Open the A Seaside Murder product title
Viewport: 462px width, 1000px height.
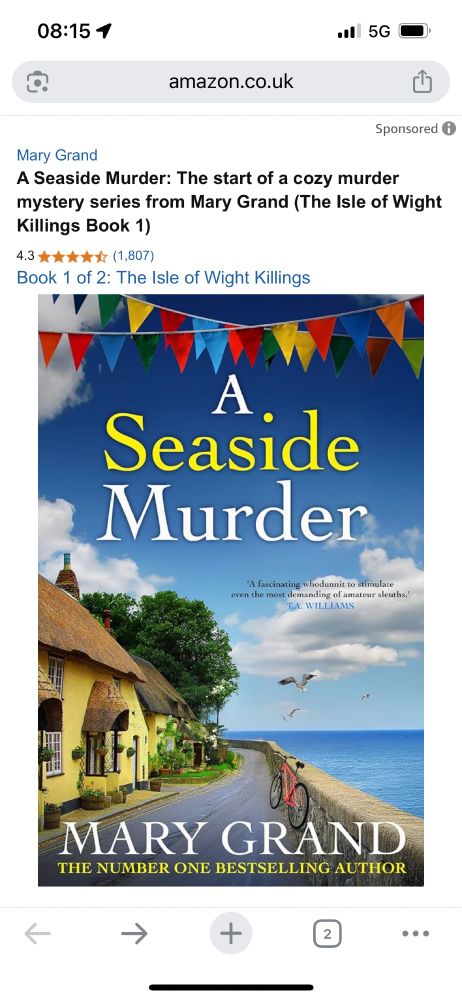coord(229,202)
